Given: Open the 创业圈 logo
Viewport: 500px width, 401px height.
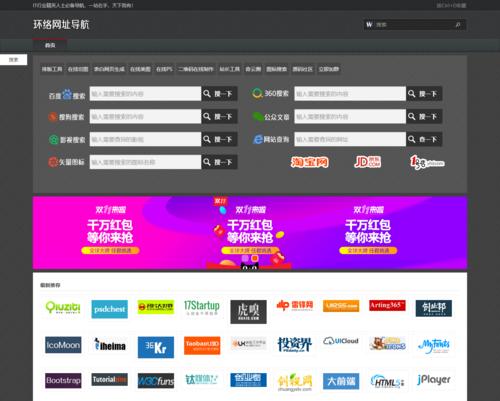Looking at the screenshot, I should 248,380.
